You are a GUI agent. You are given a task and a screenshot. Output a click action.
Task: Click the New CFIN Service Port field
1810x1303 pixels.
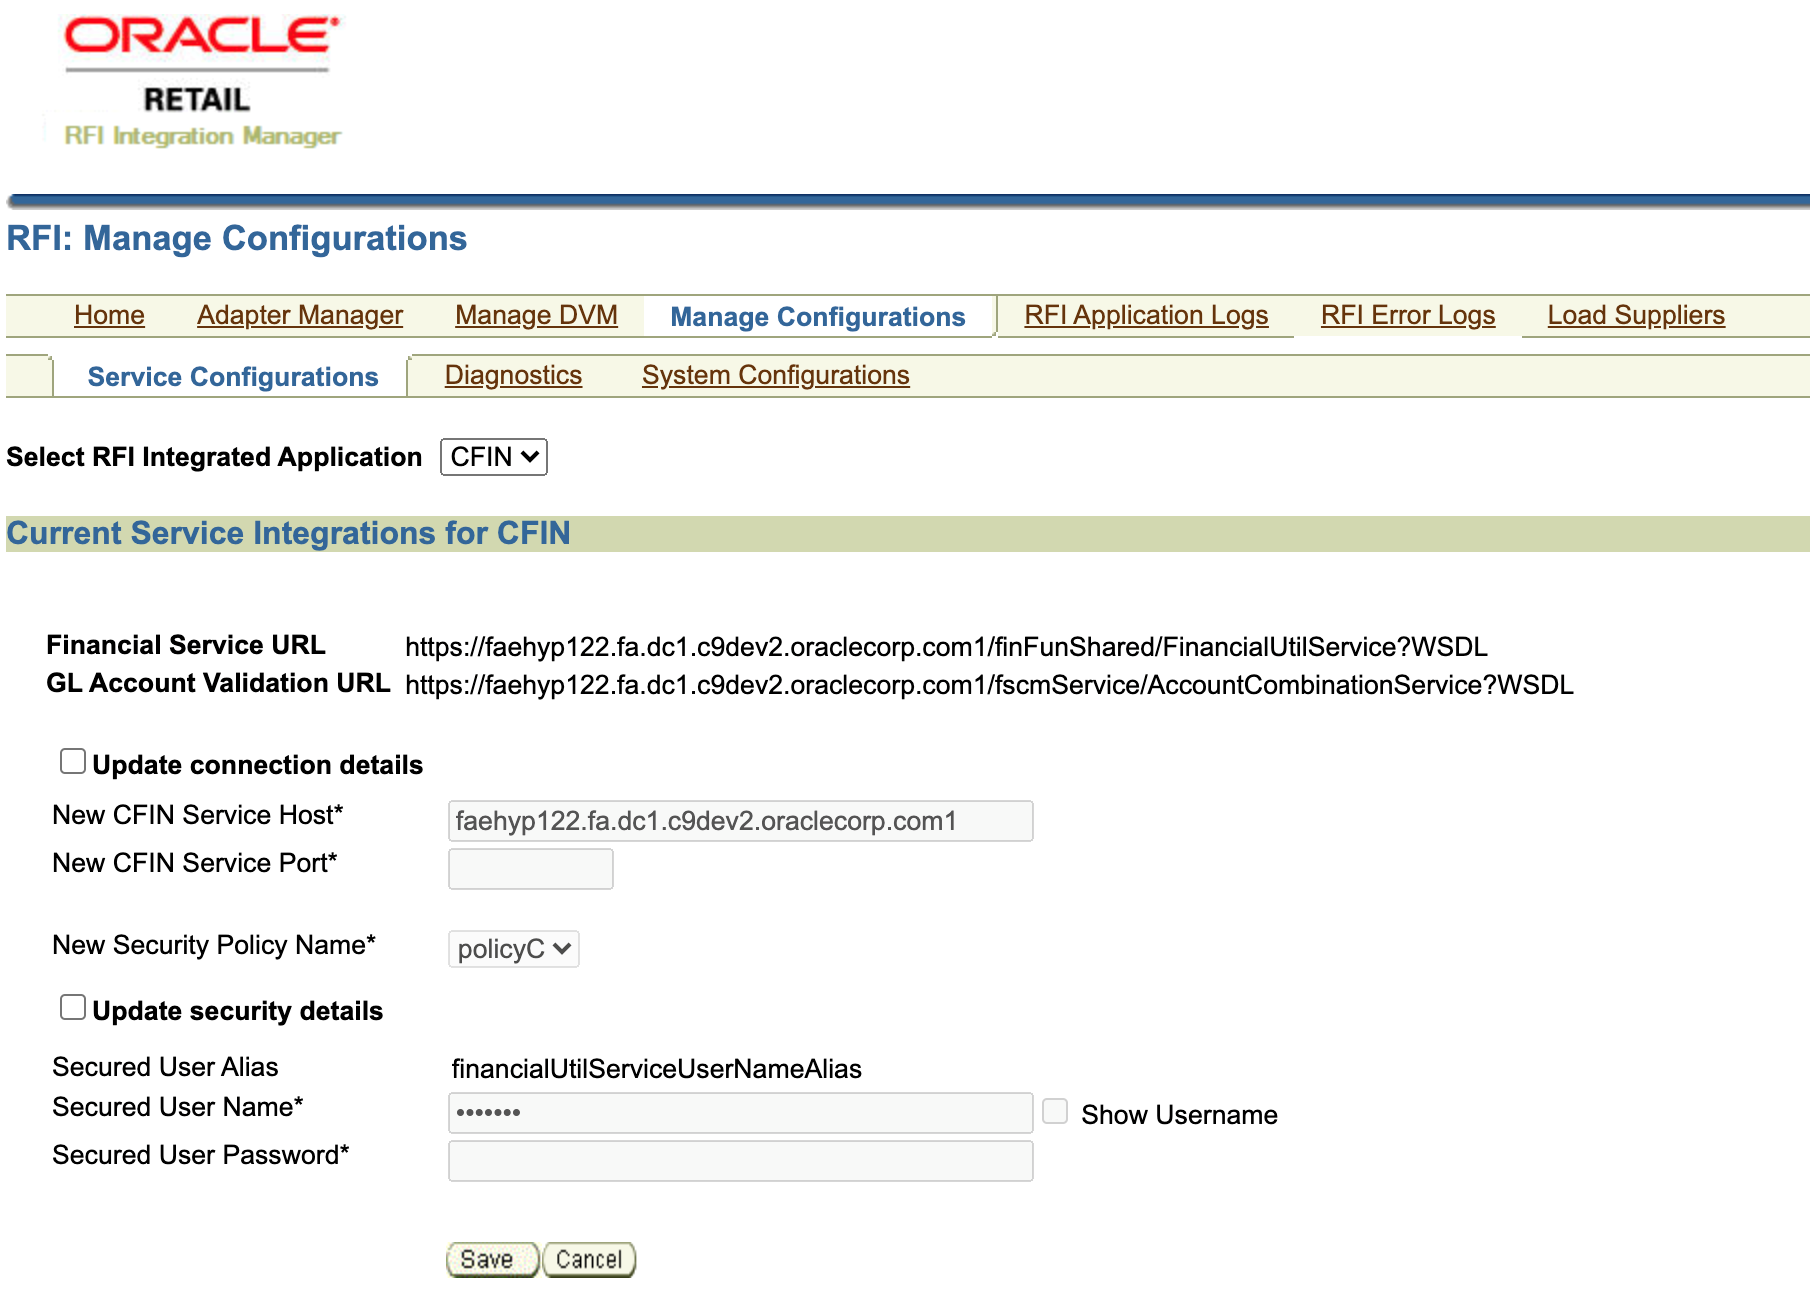pyautogui.click(x=531, y=869)
